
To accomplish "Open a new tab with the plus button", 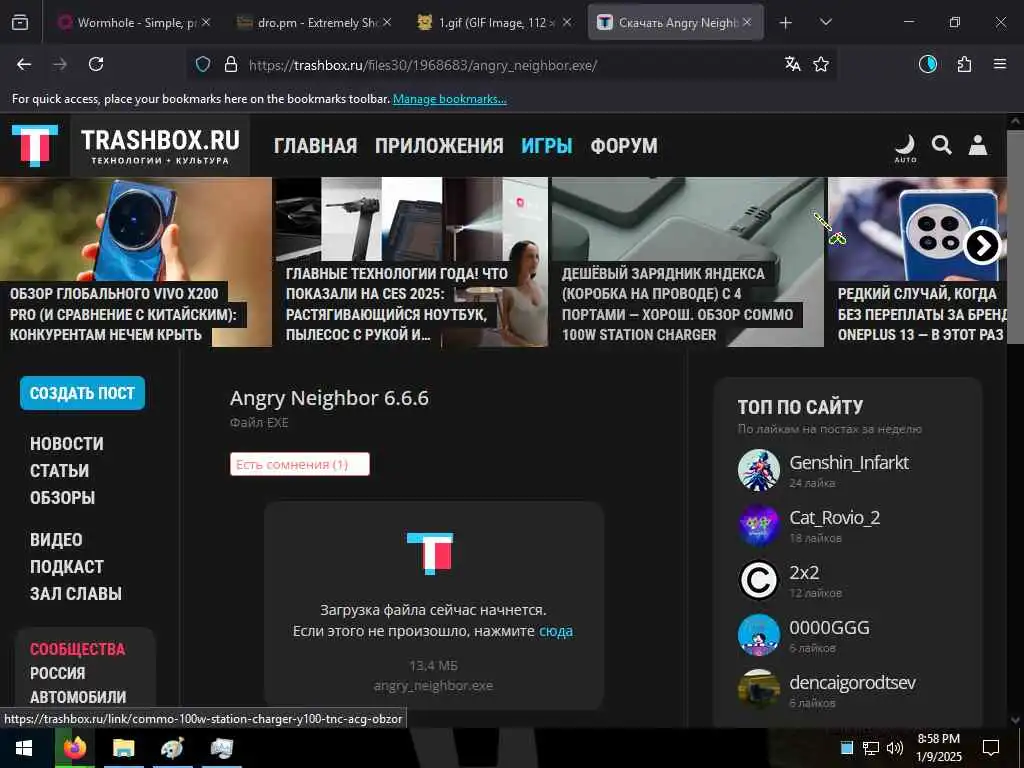I will pos(786,23).
